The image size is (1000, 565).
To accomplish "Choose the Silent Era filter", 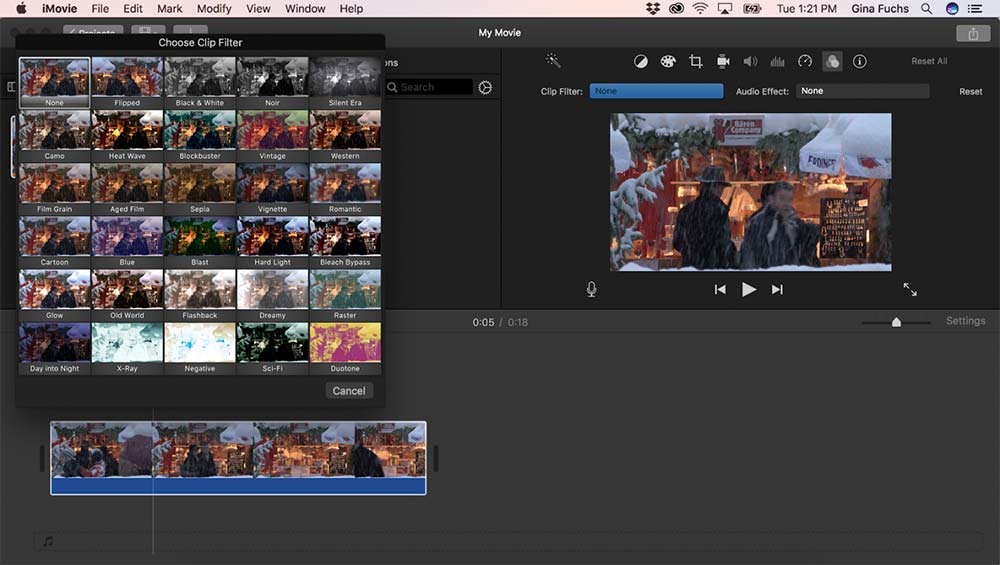I will 345,82.
